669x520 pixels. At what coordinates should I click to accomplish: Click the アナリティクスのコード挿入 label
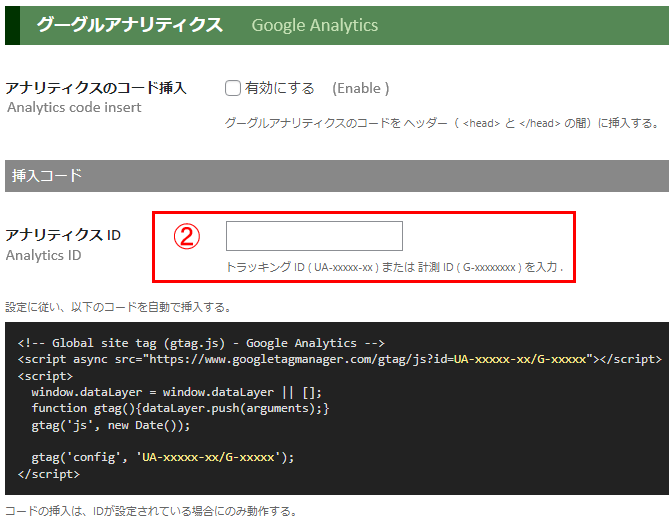[x=96, y=88]
